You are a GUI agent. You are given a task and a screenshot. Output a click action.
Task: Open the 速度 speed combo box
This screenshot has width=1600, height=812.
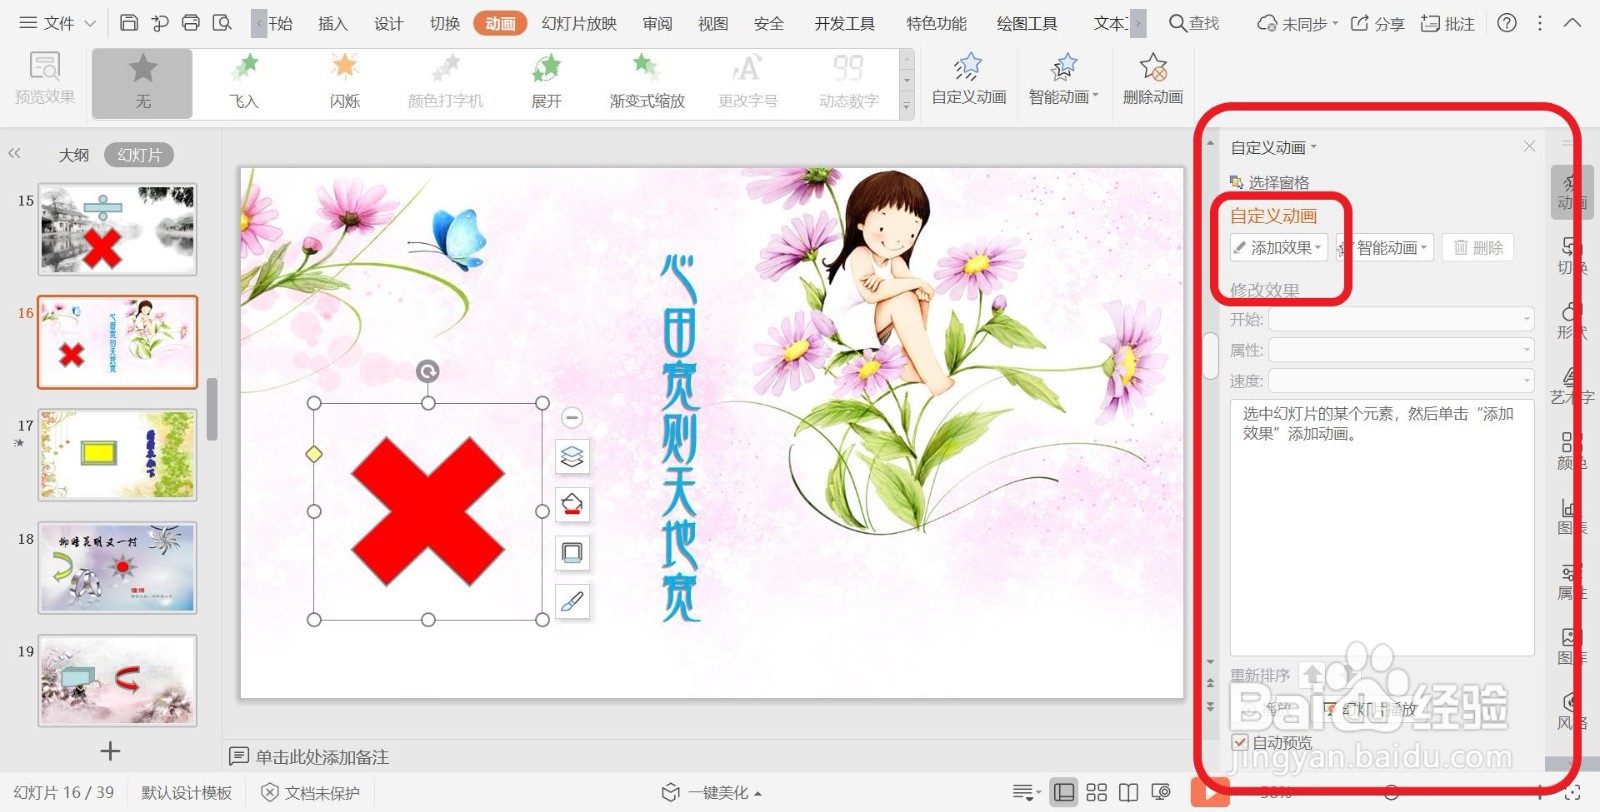[1401, 380]
